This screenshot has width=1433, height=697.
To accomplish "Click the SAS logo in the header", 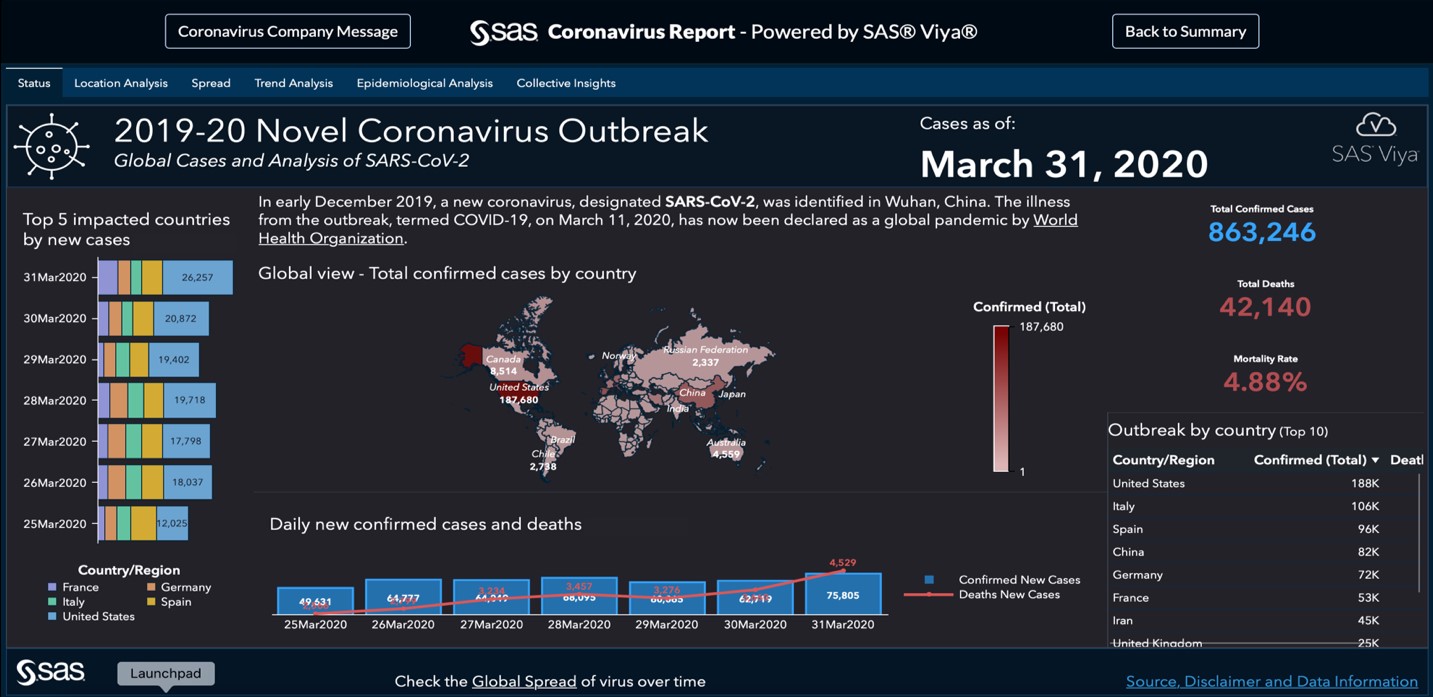I will pyautogui.click(x=504, y=32).
